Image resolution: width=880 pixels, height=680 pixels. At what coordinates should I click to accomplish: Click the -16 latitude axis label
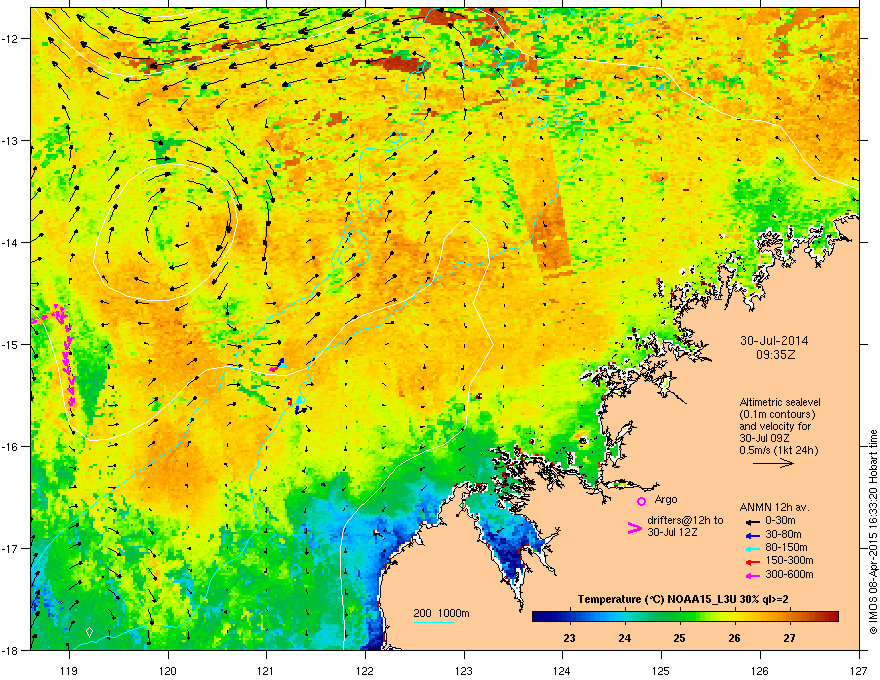pyautogui.click(x=10, y=447)
